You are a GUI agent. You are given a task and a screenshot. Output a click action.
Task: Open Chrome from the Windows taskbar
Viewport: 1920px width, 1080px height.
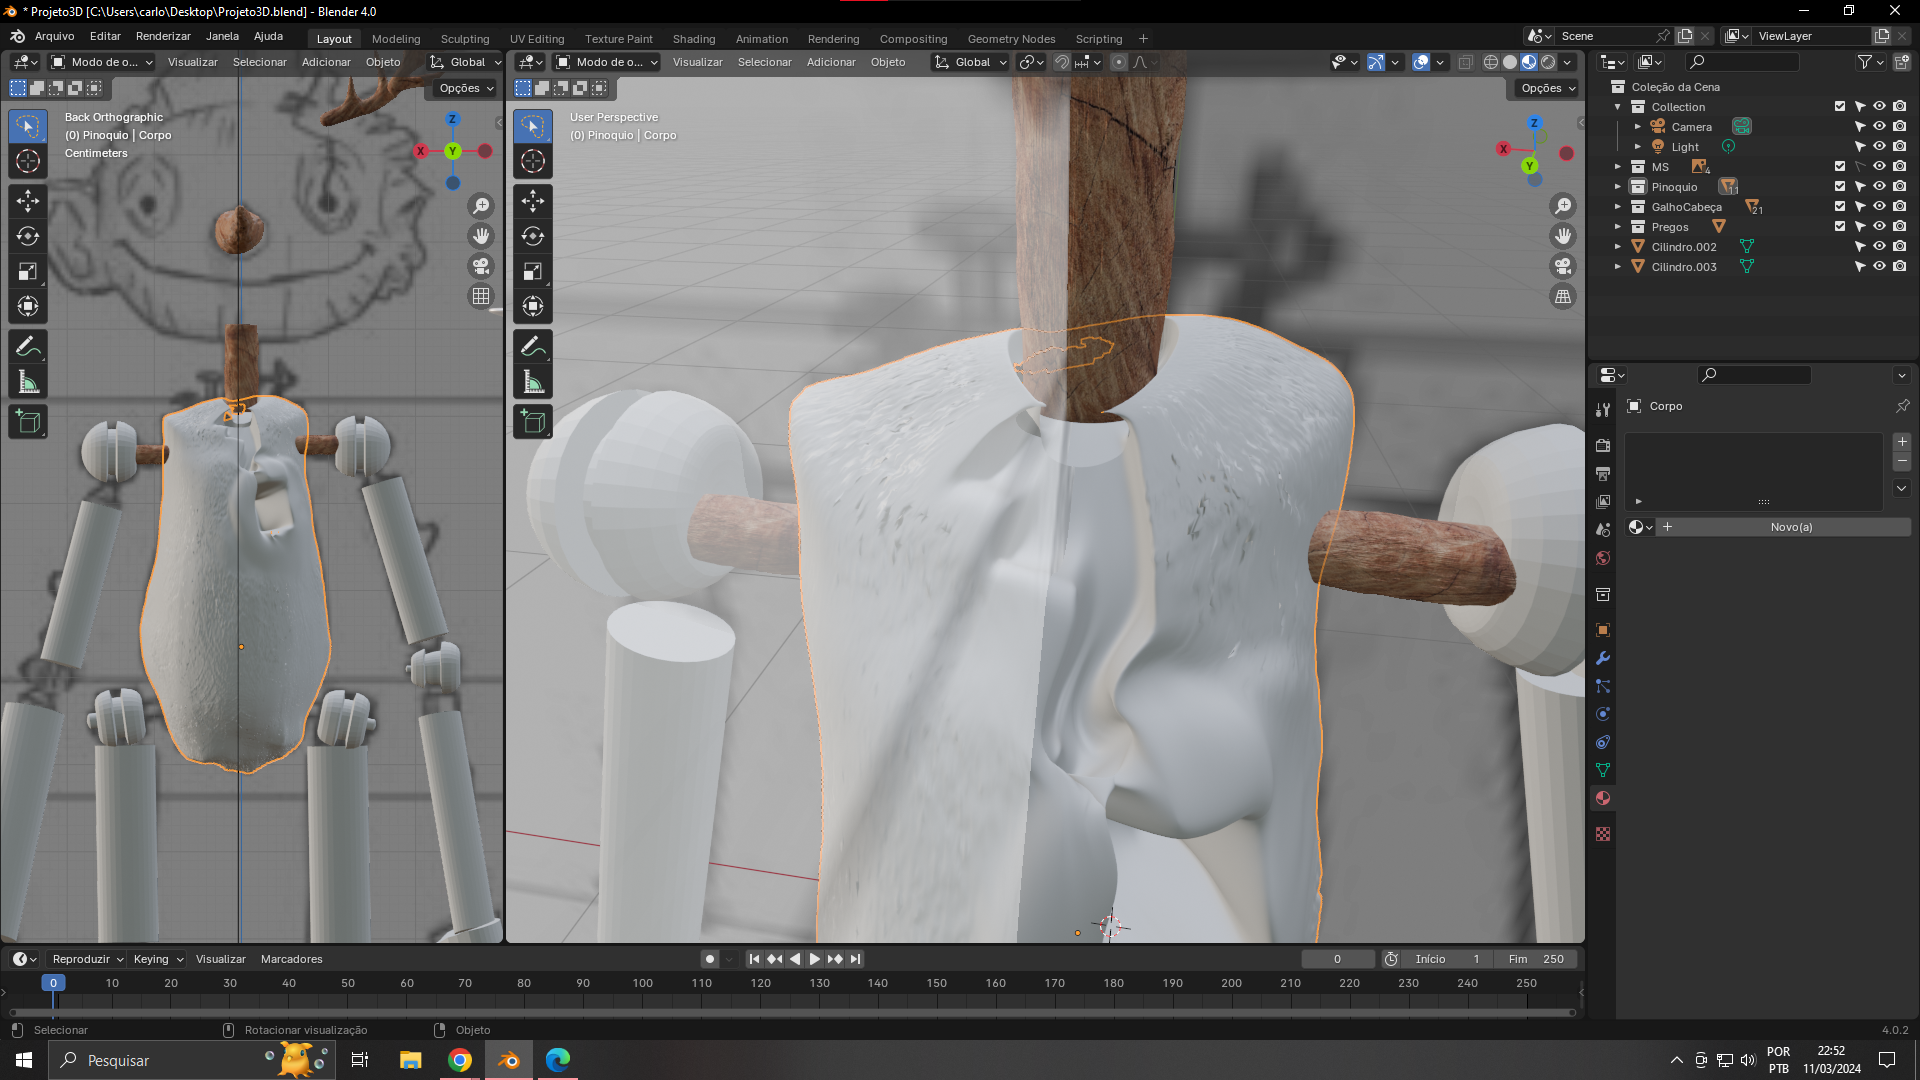point(460,1060)
